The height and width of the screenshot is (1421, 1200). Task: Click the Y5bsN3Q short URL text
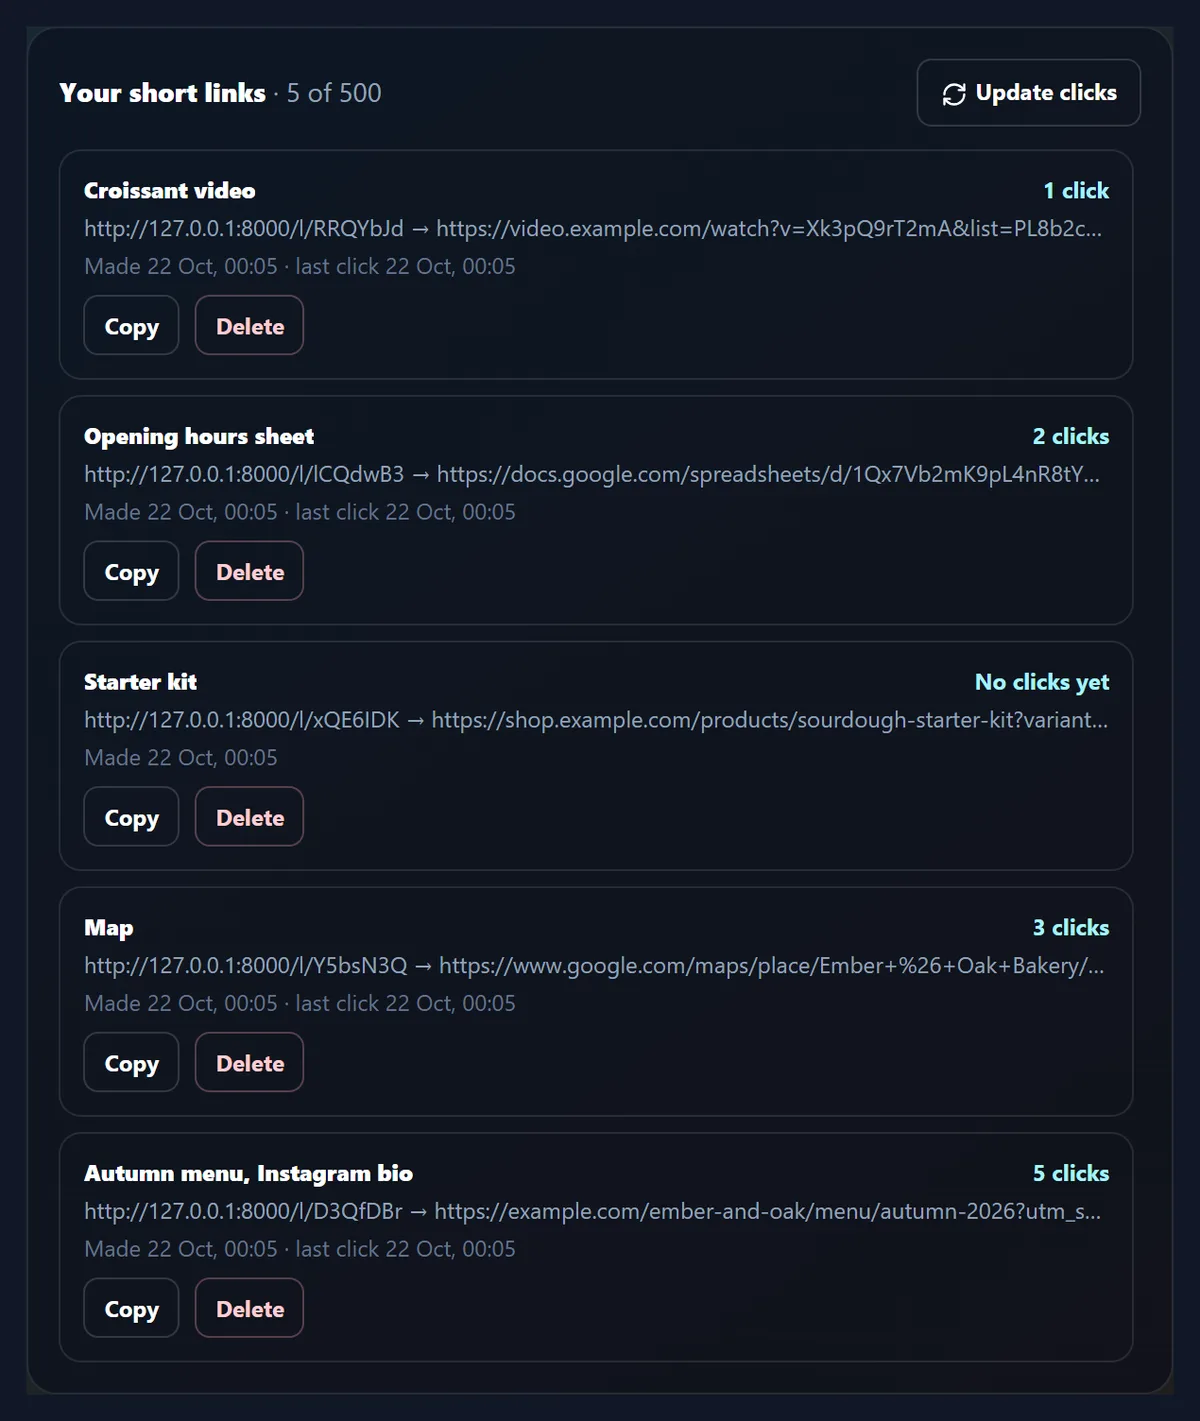click(246, 966)
